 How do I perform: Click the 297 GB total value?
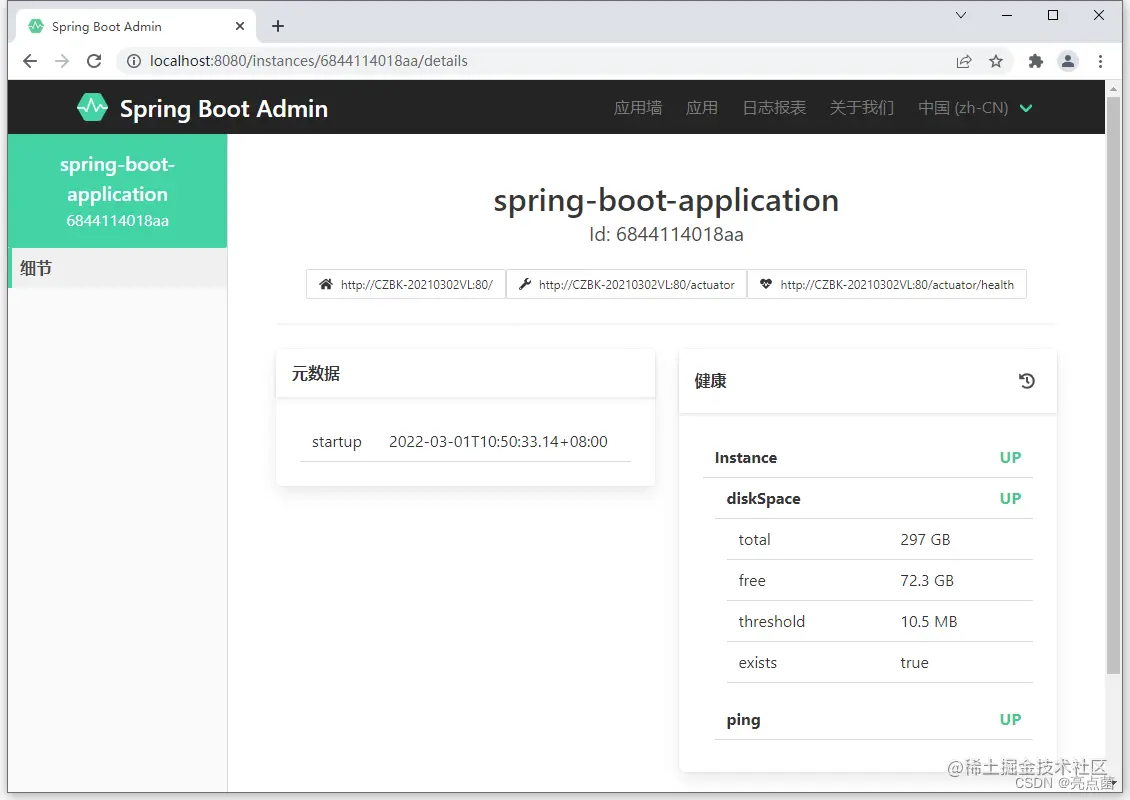pyautogui.click(x=925, y=540)
